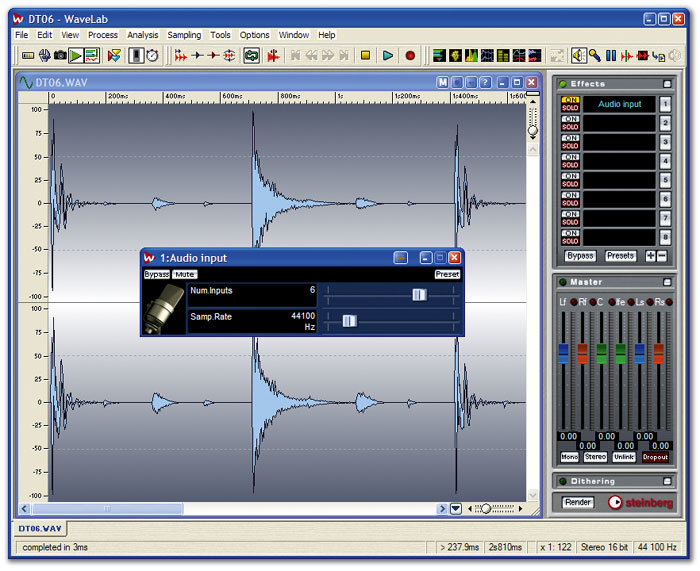Collapse the Master panel section

click(x=667, y=282)
